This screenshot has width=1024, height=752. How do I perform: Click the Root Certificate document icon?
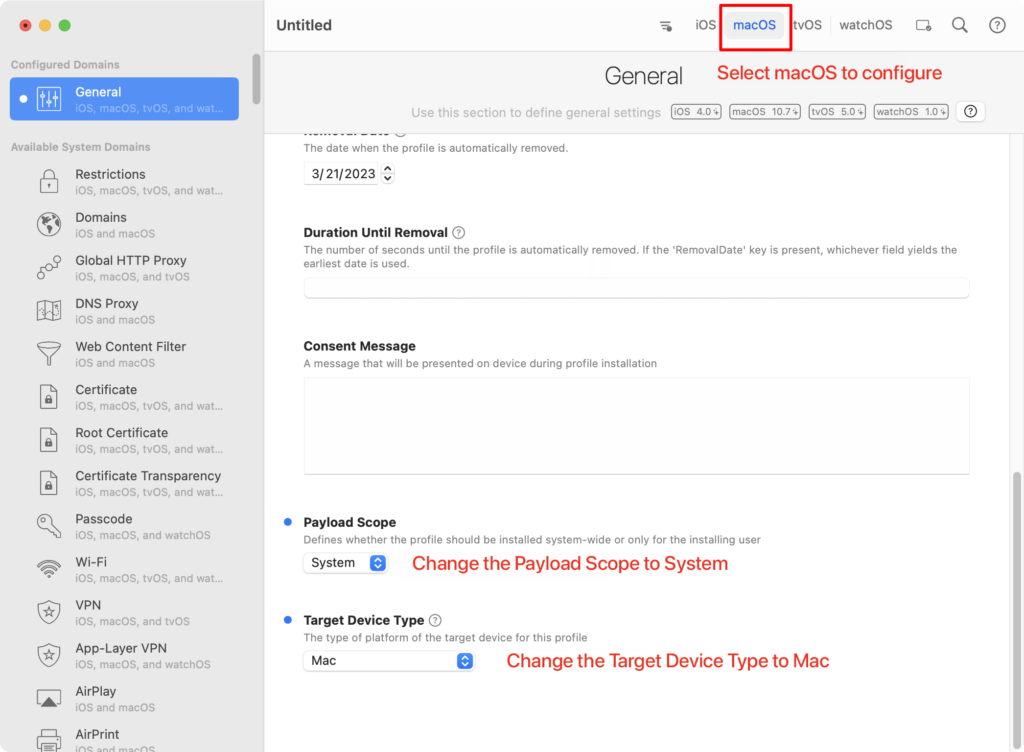point(49,440)
